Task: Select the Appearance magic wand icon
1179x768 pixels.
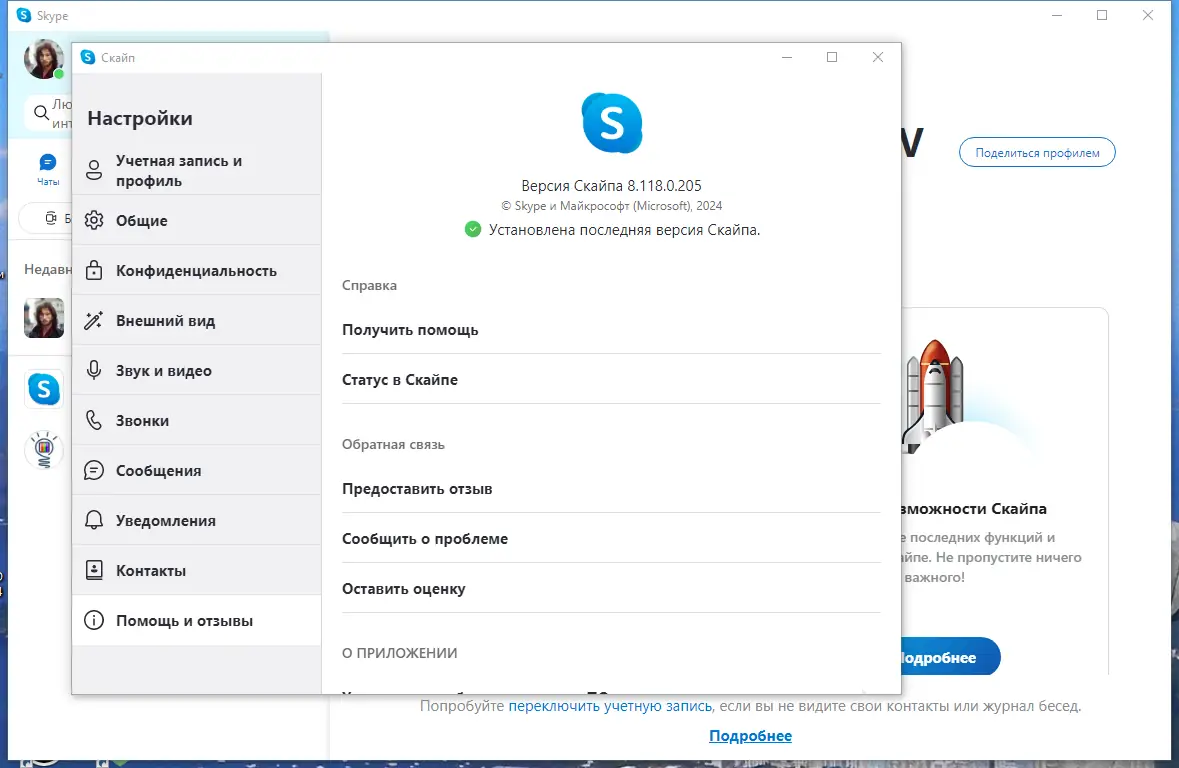Action: tap(94, 320)
